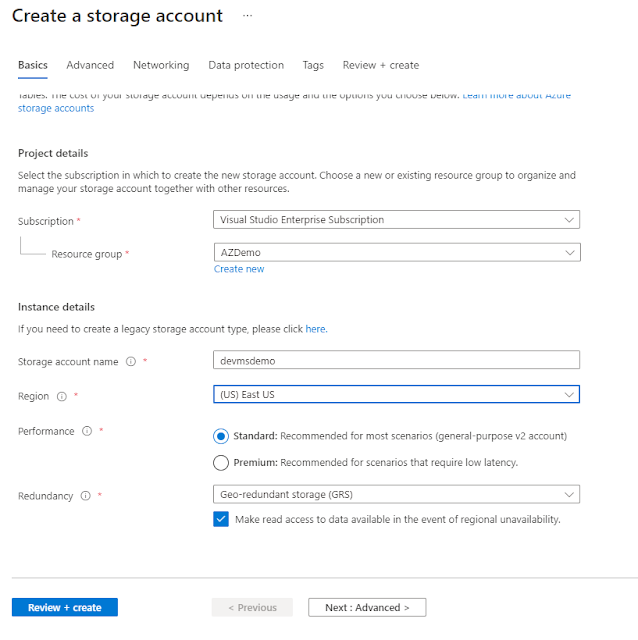Click the Performance info icon

(87, 432)
